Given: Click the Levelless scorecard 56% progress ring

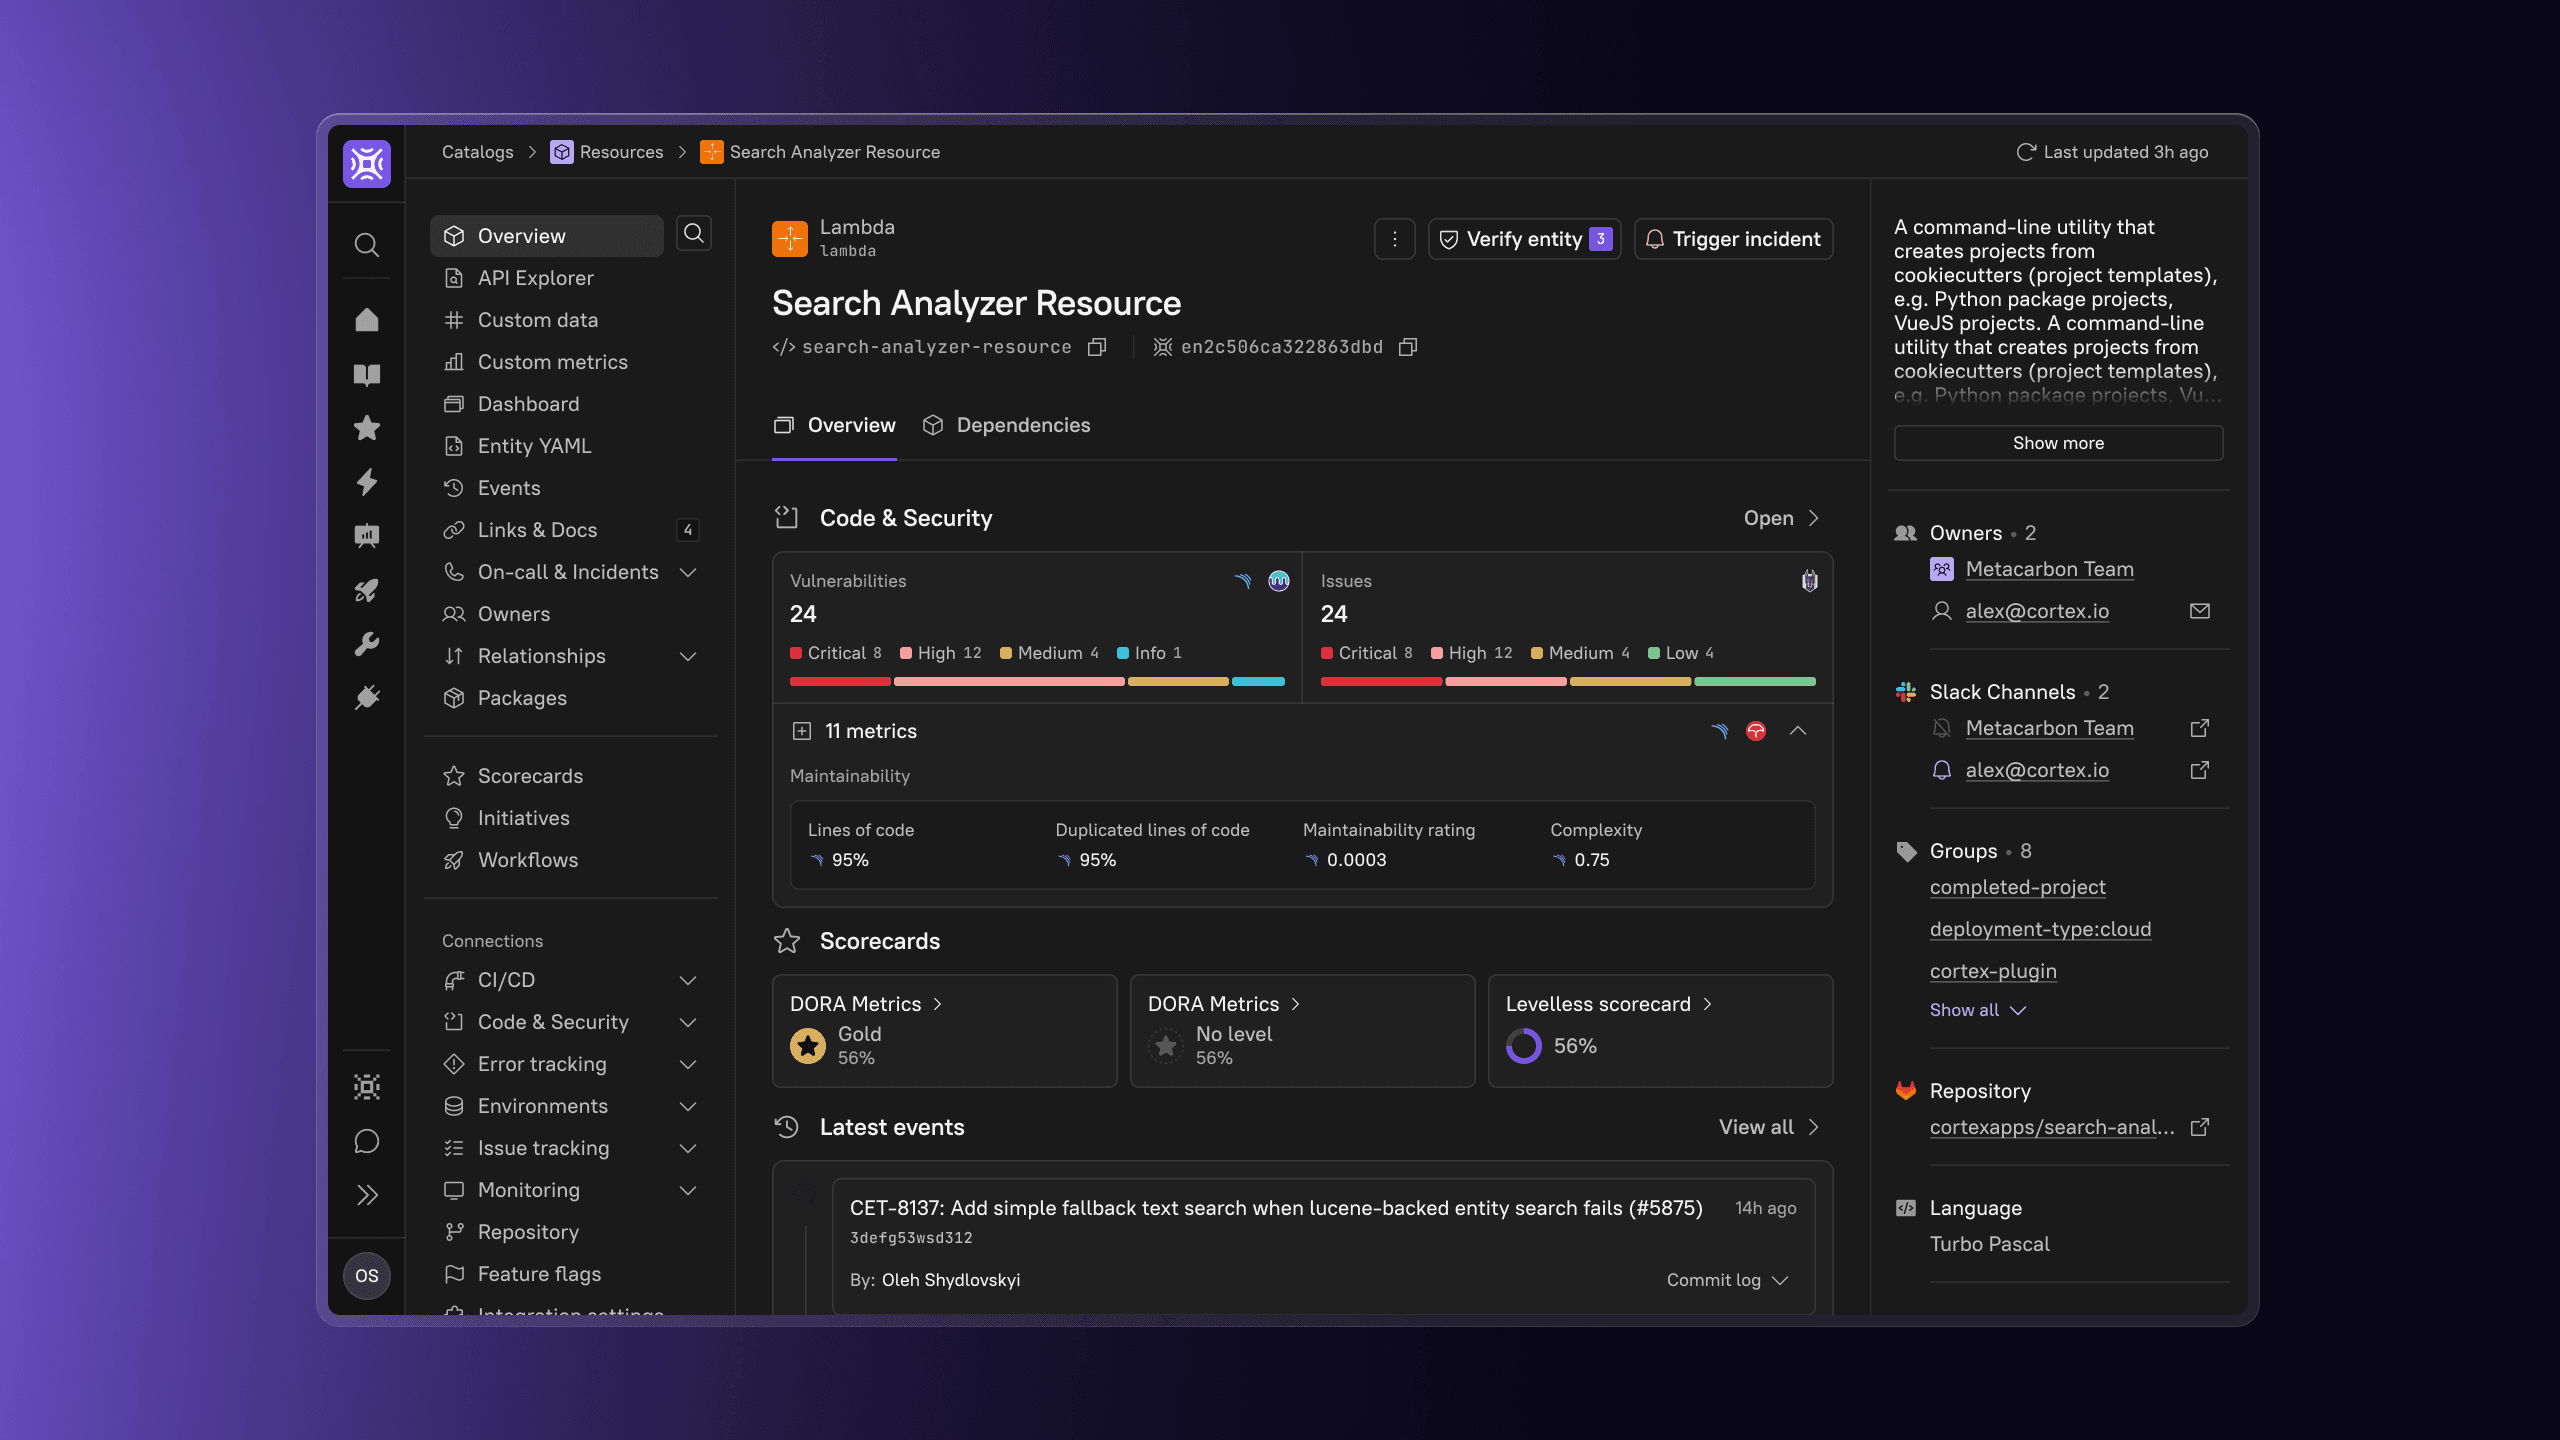Looking at the screenshot, I should 1523,1046.
